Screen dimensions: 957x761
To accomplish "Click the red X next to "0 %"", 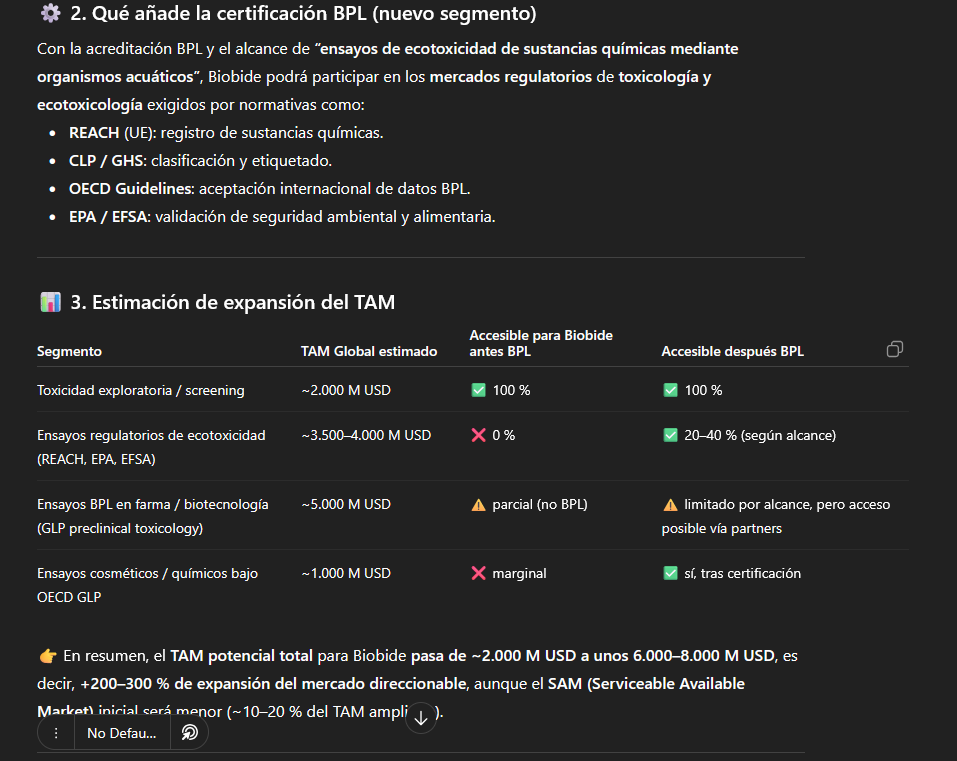I will (x=478, y=435).
